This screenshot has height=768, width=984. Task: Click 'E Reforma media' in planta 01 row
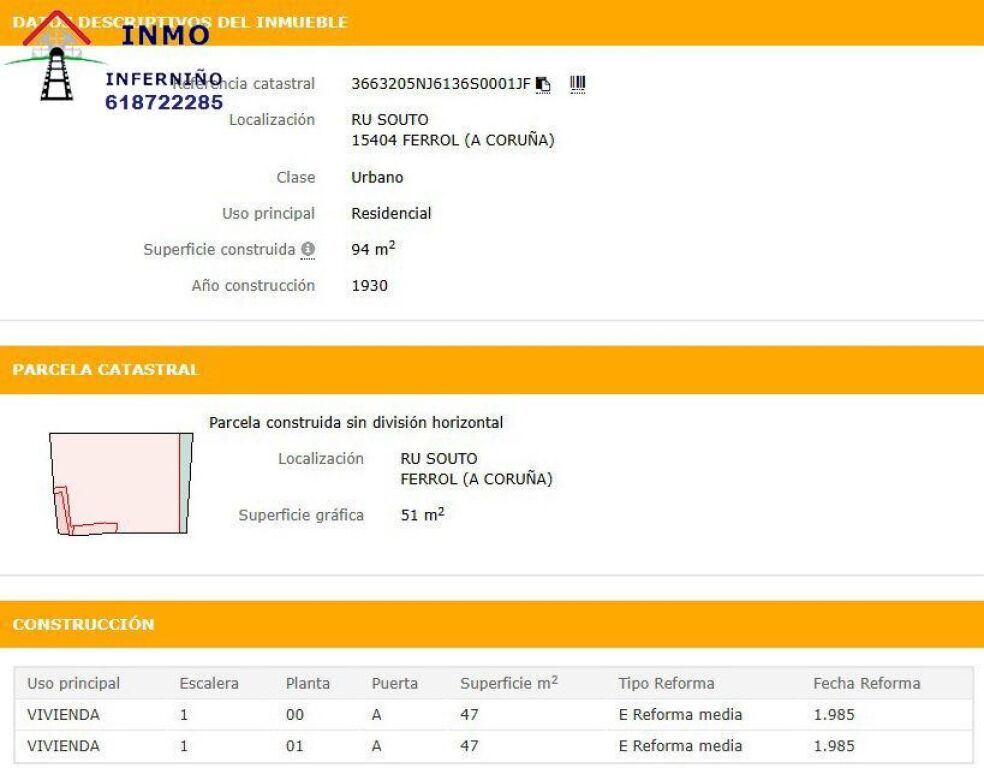pos(680,746)
